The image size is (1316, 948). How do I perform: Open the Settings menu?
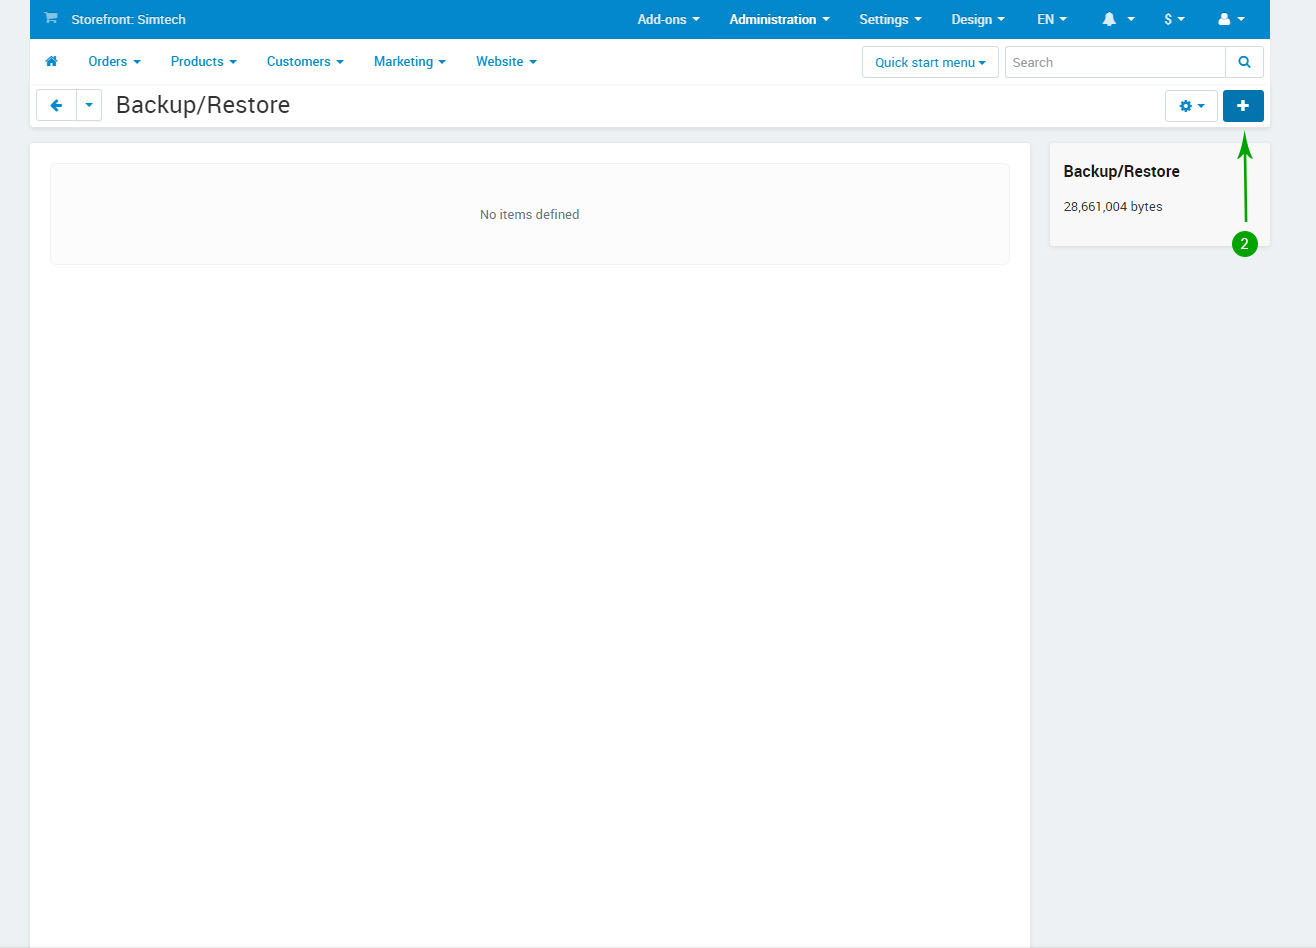point(890,19)
